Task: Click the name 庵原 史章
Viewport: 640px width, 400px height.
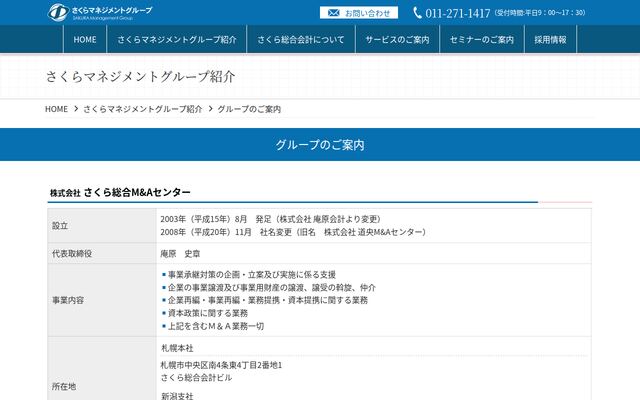Action: click(180, 254)
